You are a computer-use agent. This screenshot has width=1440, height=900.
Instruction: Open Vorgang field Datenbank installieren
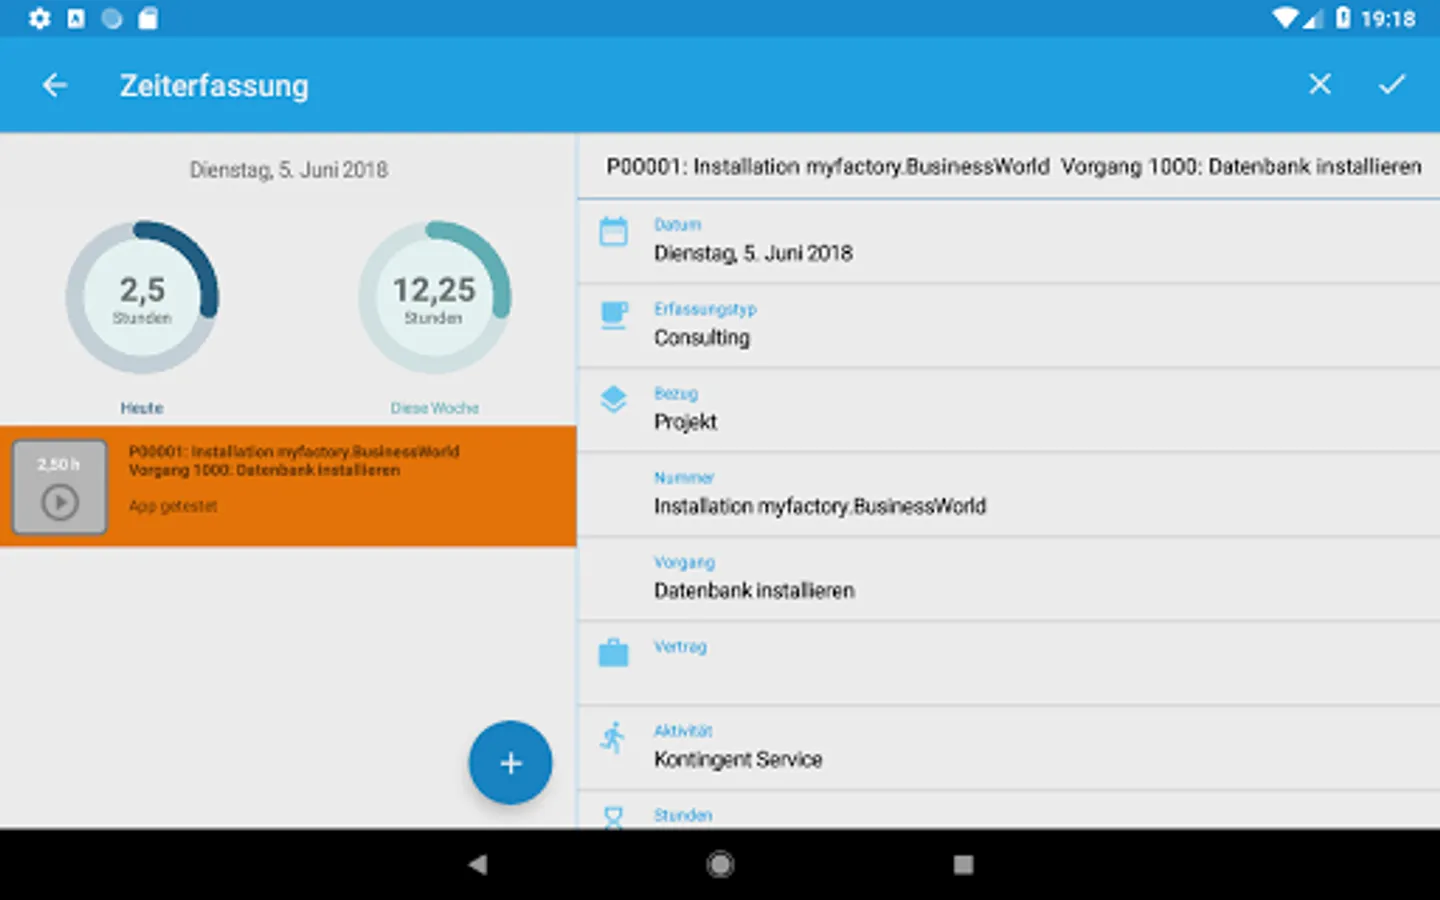pos(1009,579)
